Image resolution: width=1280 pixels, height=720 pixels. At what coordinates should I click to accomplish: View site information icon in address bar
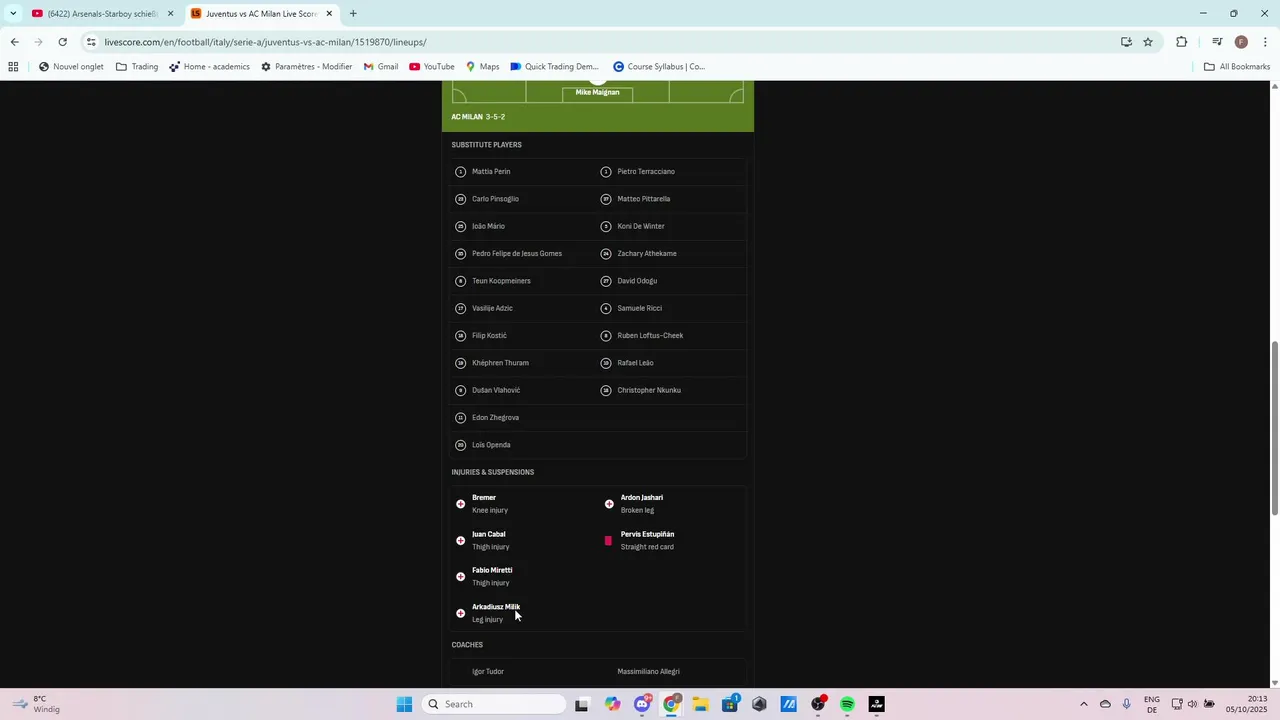[x=91, y=42]
